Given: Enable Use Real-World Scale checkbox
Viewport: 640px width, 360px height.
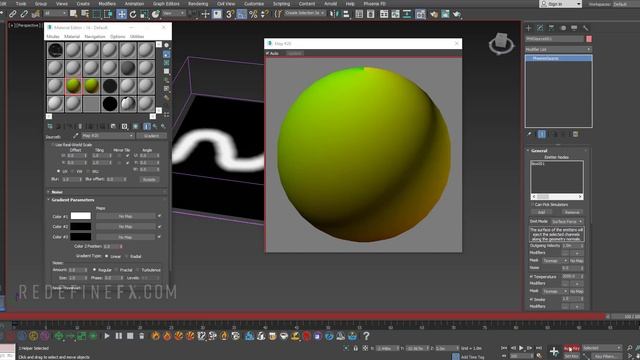Looking at the screenshot, I should click(52, 144).
